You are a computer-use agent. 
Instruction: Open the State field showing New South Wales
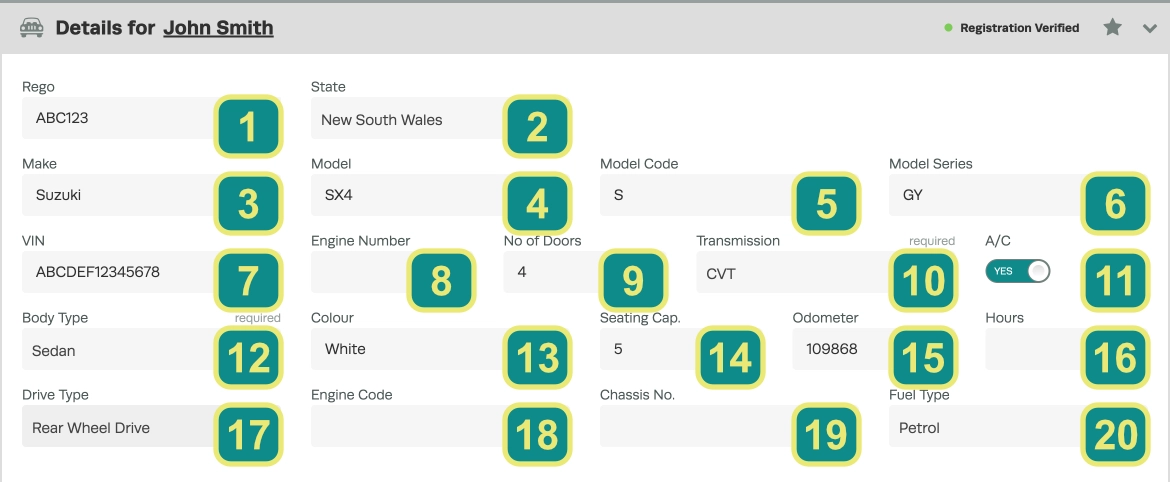point(440,118)
